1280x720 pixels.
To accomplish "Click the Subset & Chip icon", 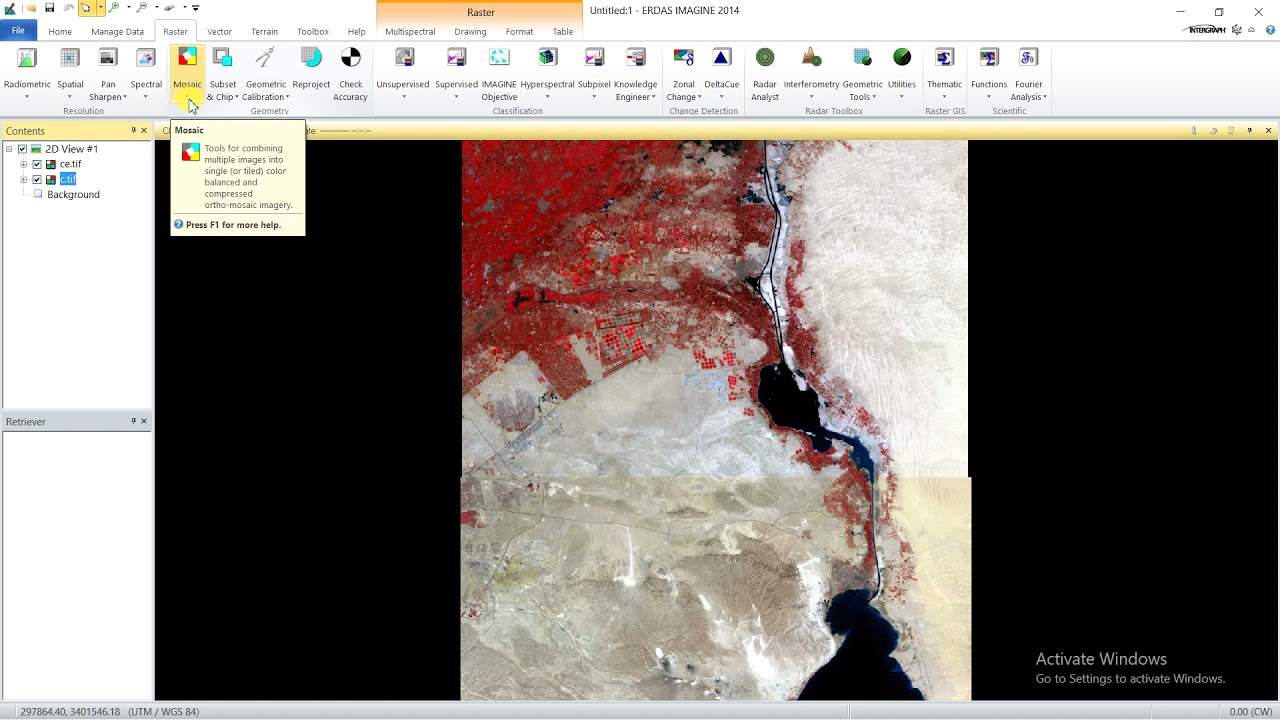I will 222,58.
